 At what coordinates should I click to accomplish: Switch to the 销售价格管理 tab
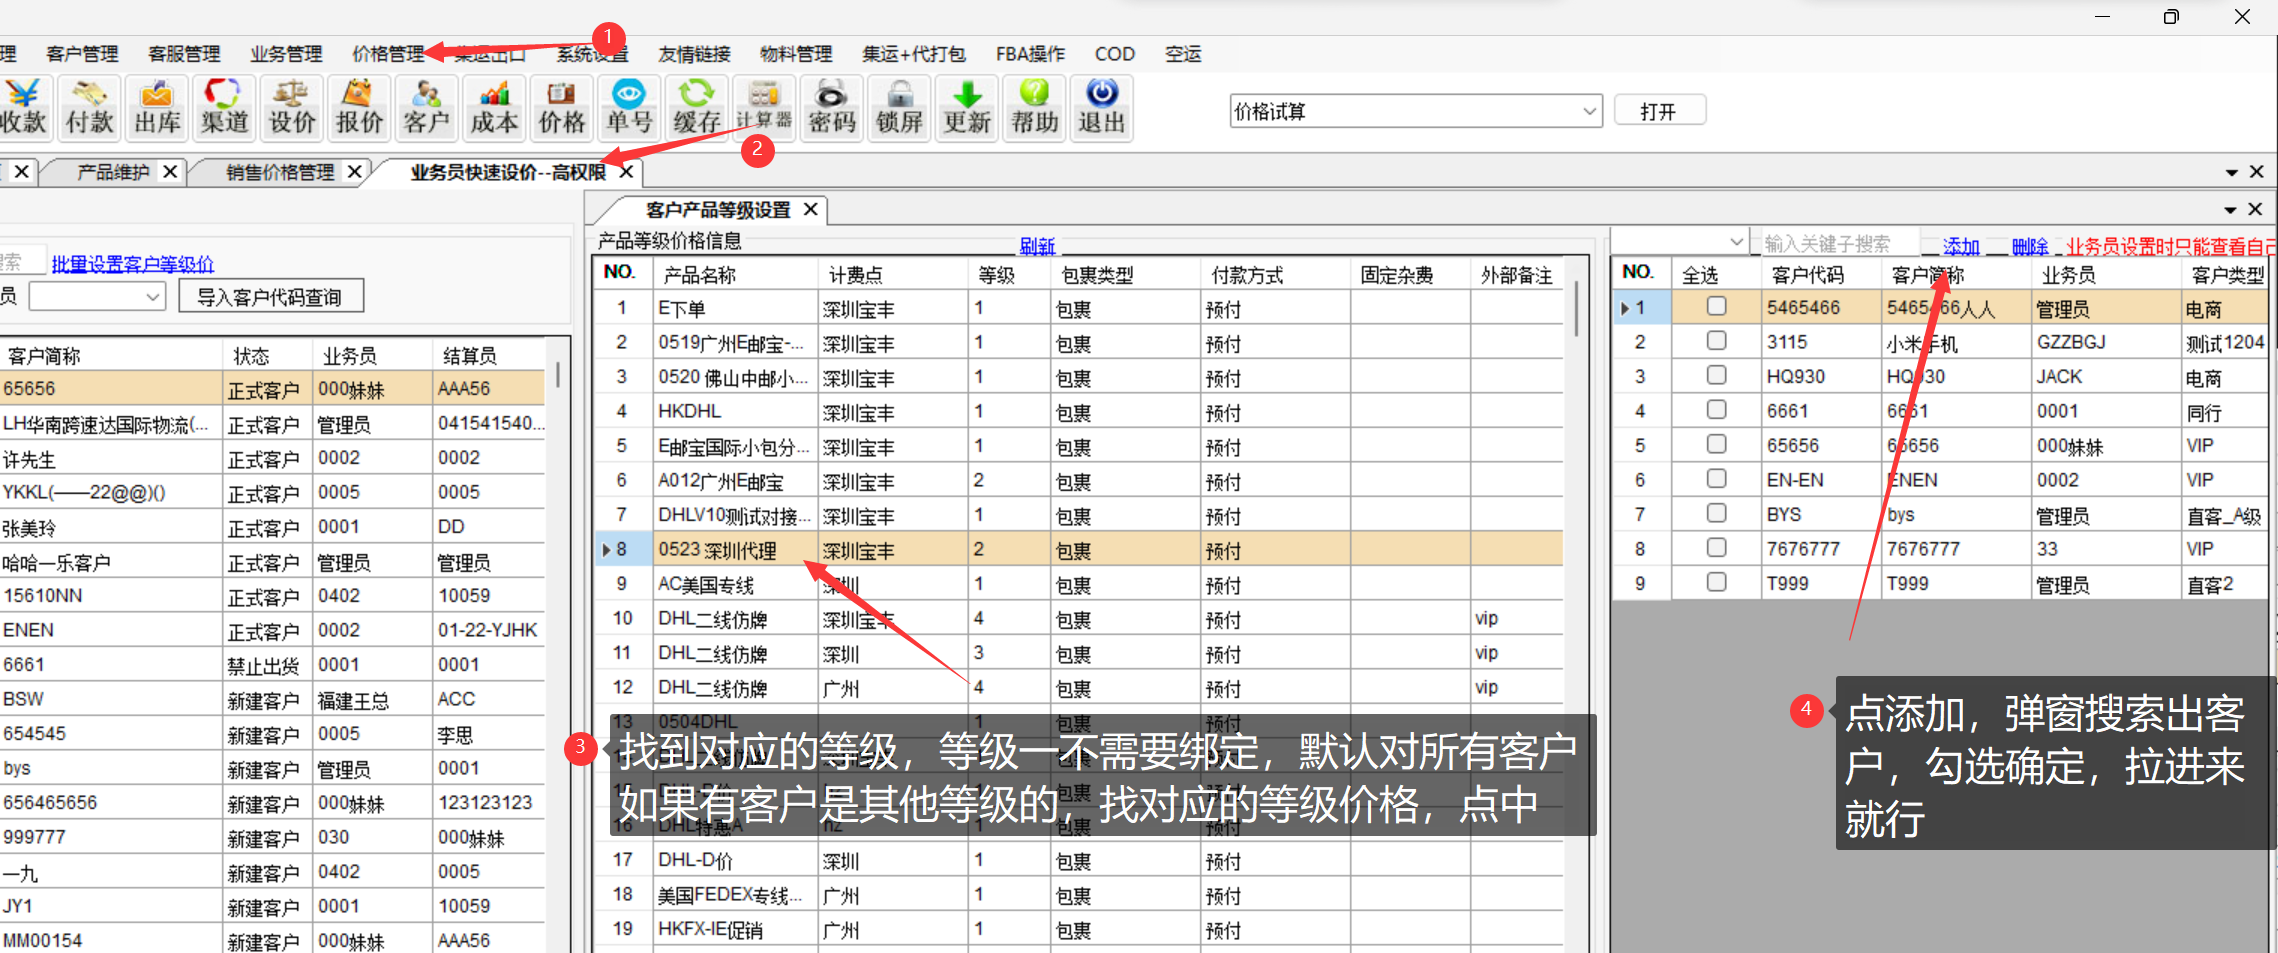click(280, 172)
